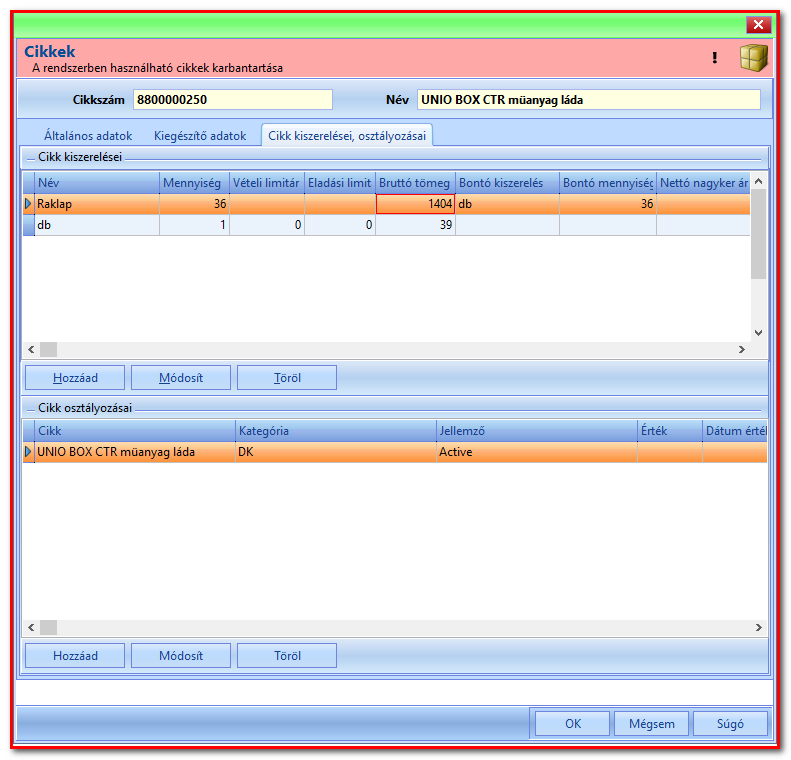
Task: Sort by Bruttó tömeg column header
Action: 415,183
